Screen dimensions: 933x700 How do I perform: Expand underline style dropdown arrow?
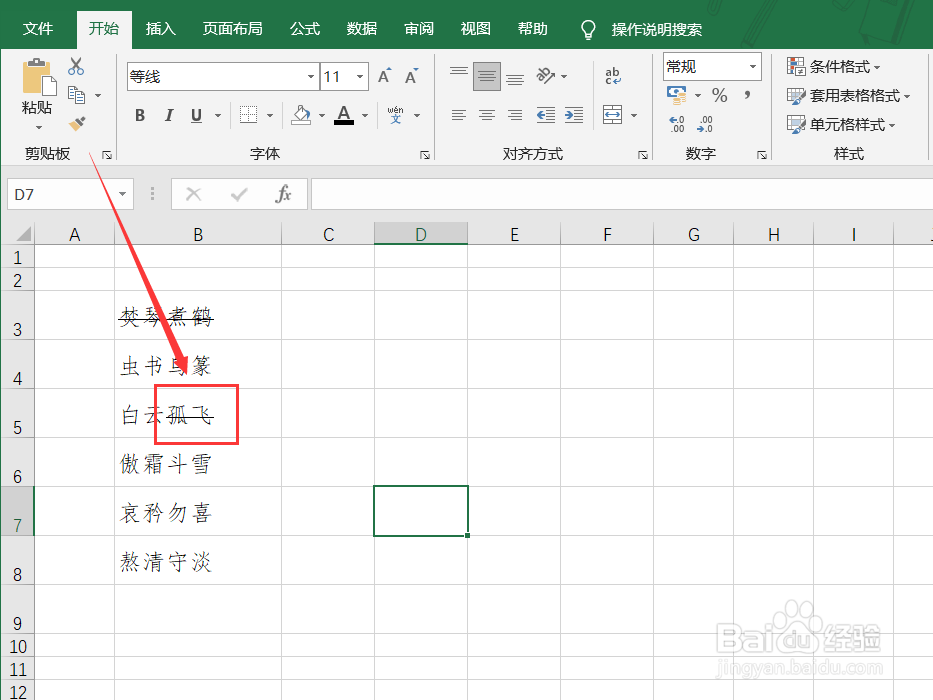(218, 115)
